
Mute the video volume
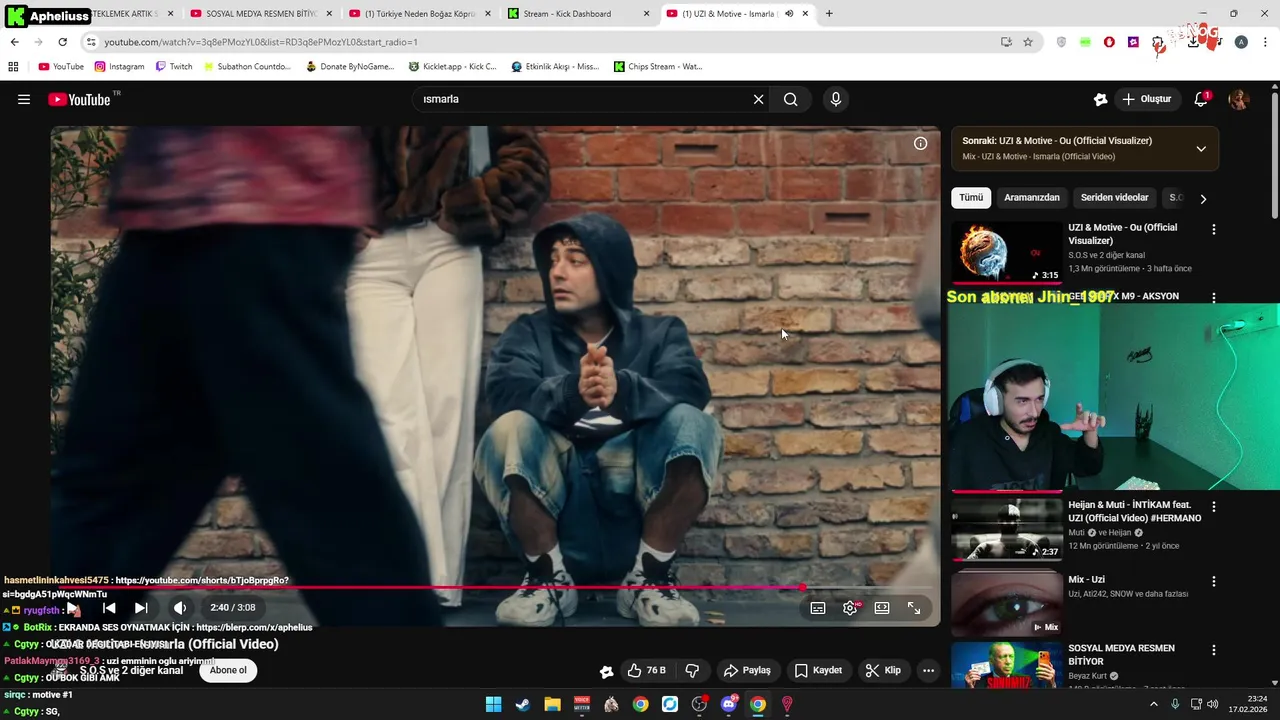tap(180, 607)
